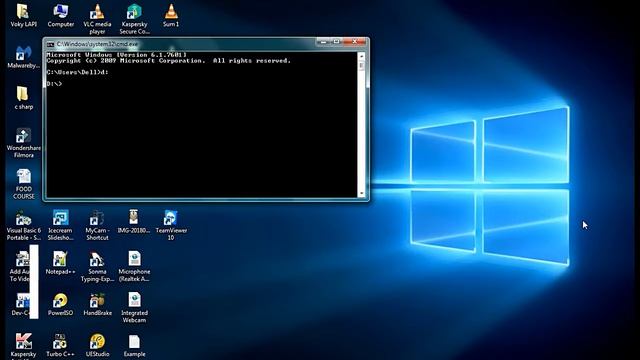
Task: Select the Microphone (Realtek) icon
Action: coord(134,267)
